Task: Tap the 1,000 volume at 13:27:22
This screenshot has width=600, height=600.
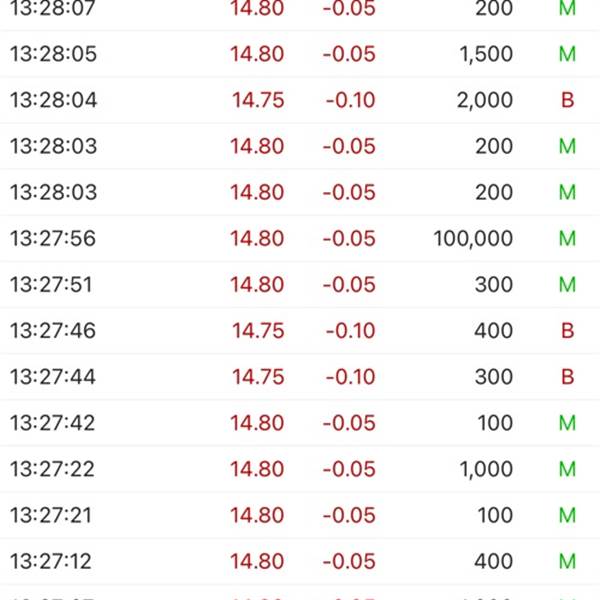Action: point(486,469)
